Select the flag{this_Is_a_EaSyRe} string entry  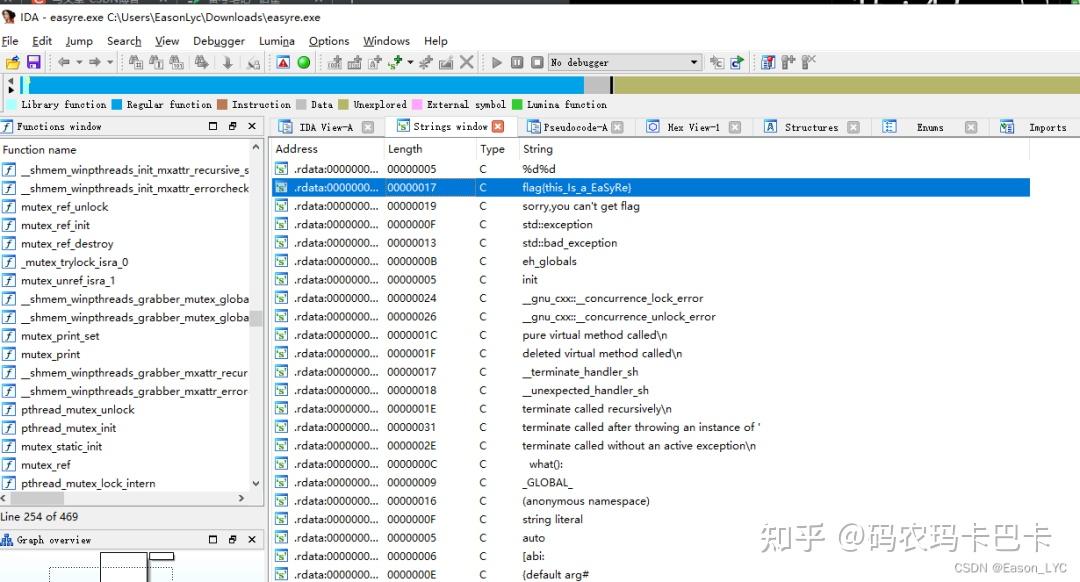coord(600,187)
